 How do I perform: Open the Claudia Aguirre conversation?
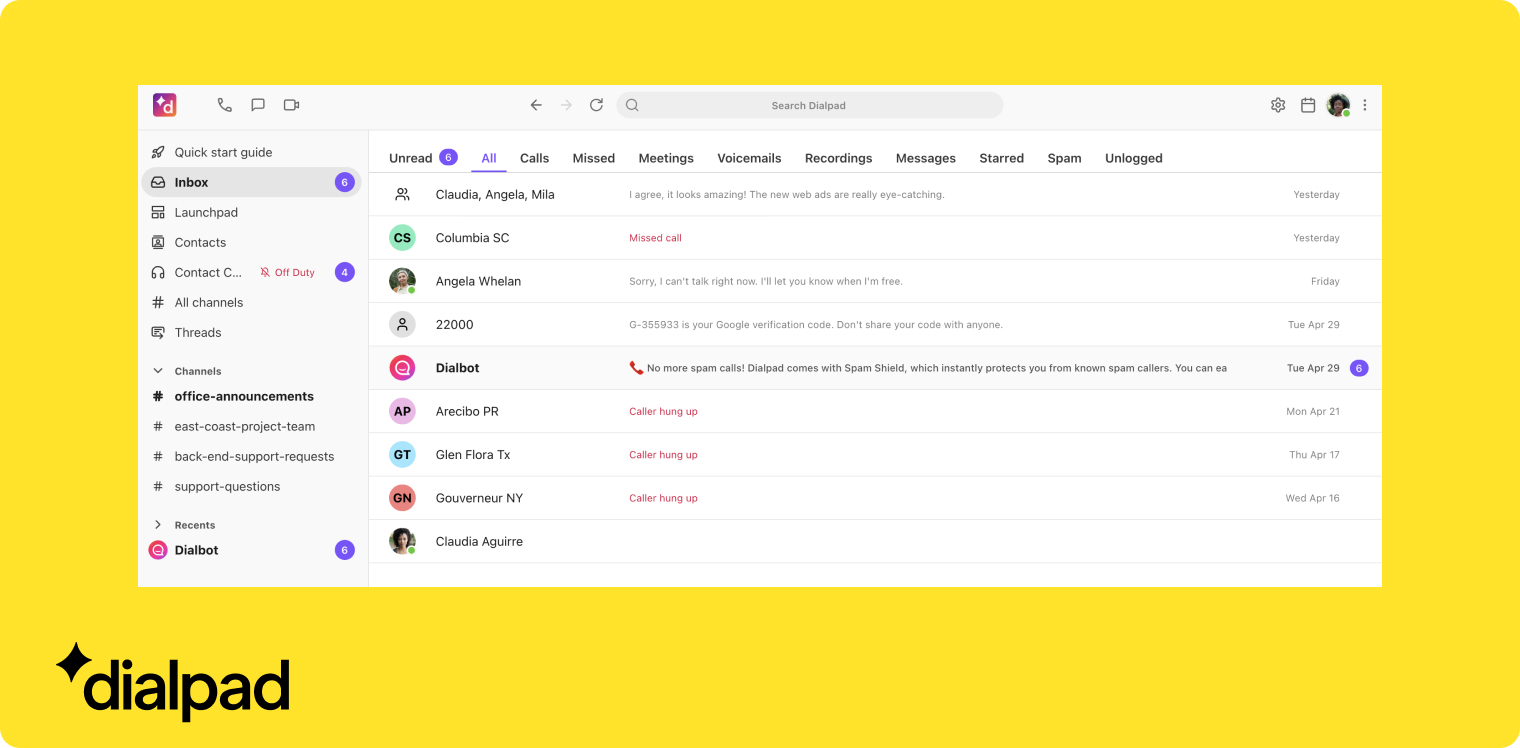click(875, 541)
